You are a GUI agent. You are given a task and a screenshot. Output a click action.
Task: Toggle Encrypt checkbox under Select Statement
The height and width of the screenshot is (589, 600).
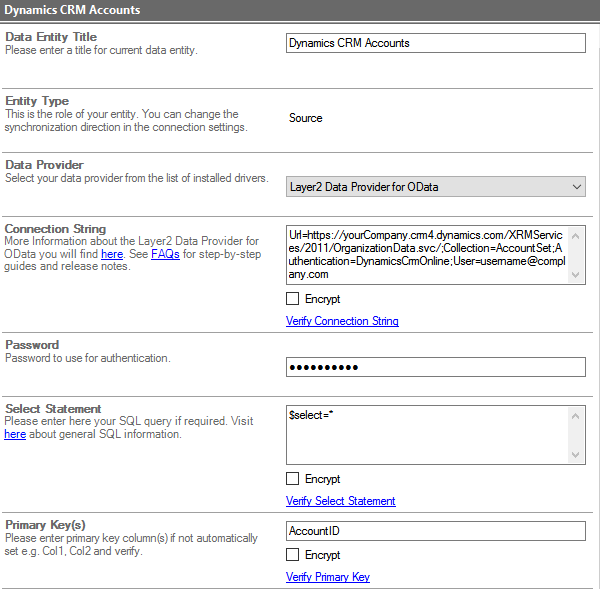click(293, 479)
